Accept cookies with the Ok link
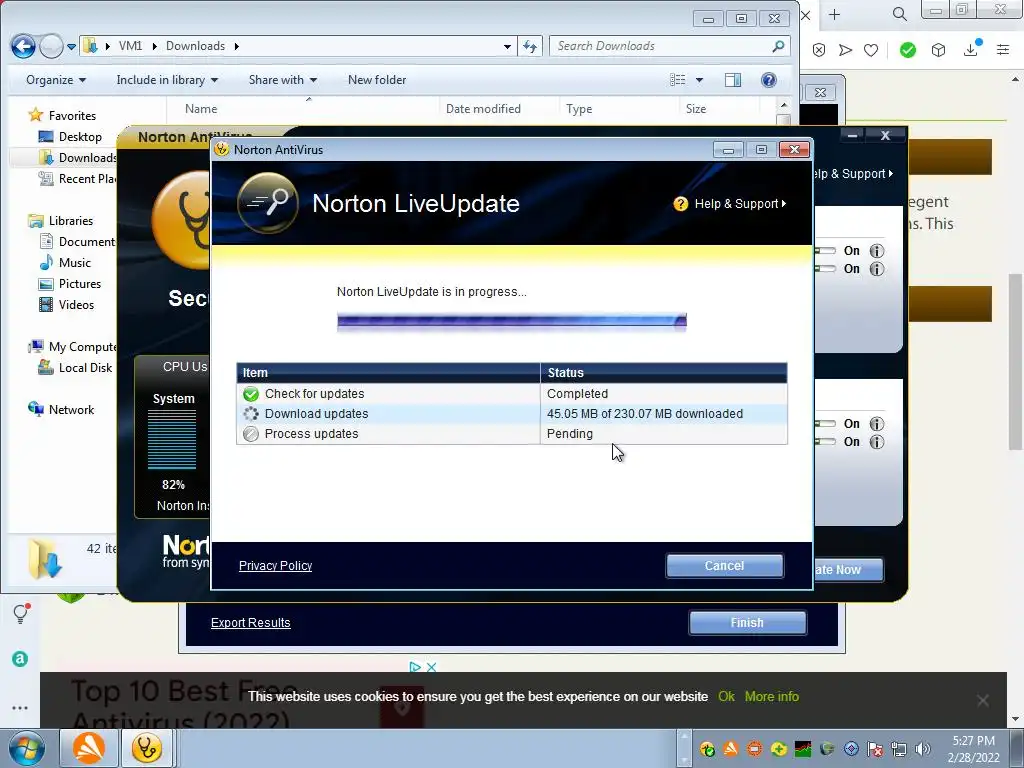 click(x=726, y=696)
